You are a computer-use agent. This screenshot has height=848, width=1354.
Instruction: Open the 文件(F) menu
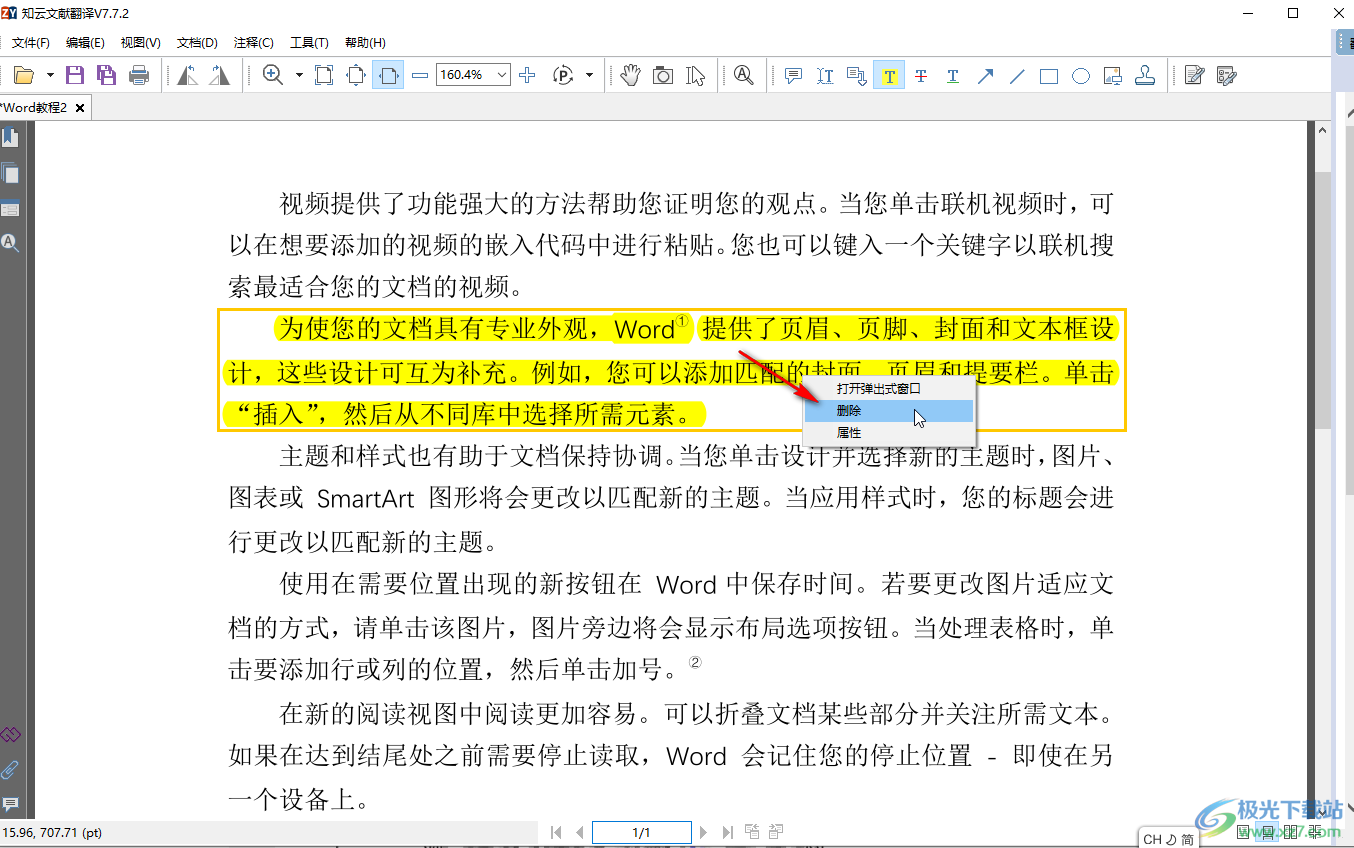tap(31, 42)
